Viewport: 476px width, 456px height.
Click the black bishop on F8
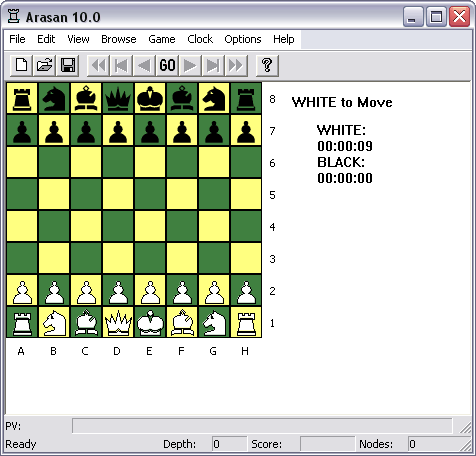click(x=182, y=98)
